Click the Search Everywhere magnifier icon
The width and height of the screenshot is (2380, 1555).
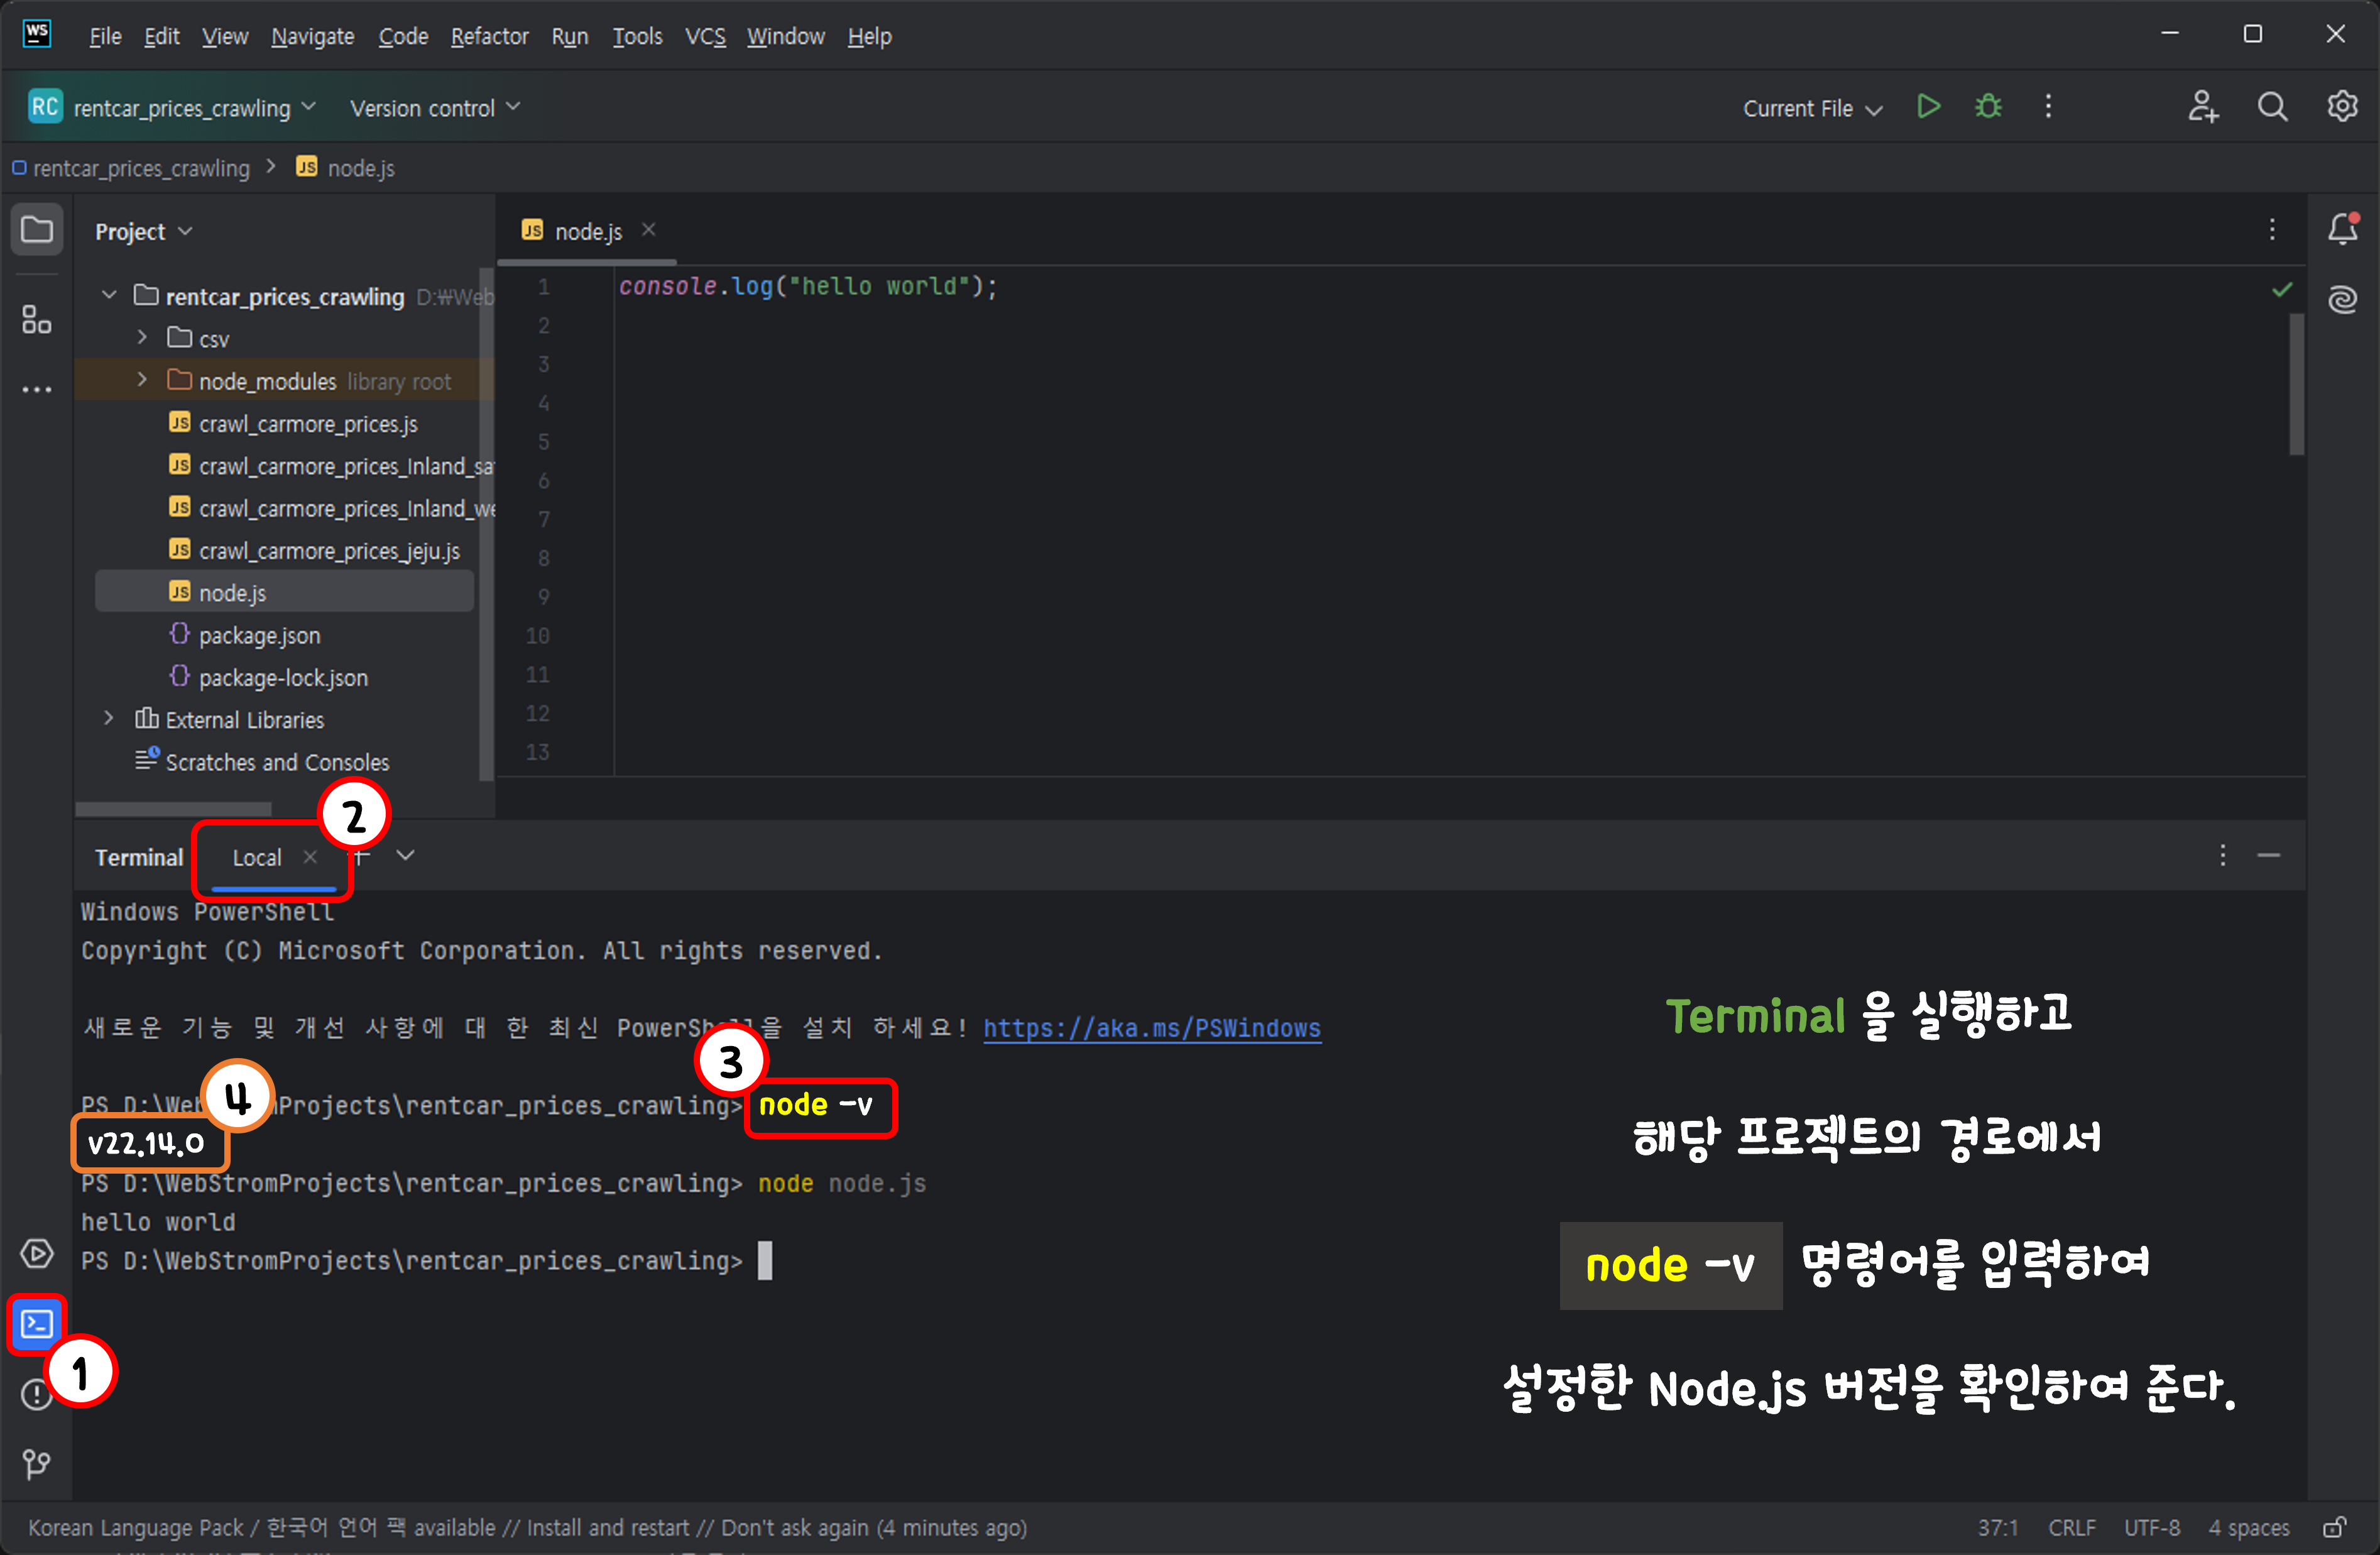[2272, 107]
